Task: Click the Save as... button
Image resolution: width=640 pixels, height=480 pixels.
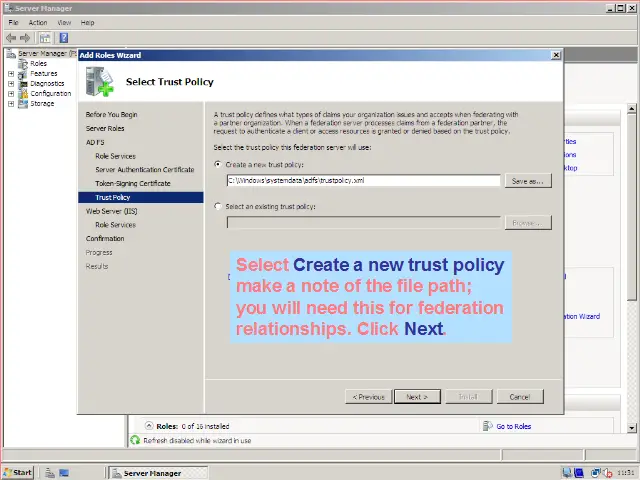Action: 528,181
